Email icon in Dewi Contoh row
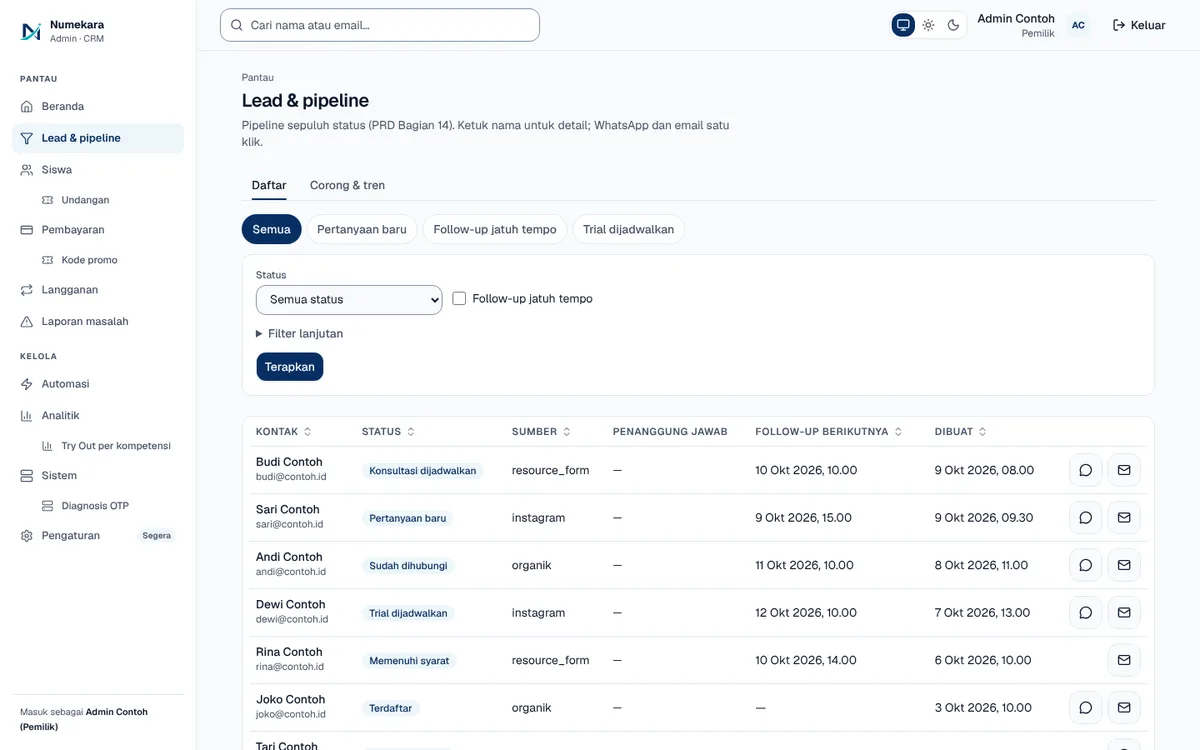Screen dimensions: 1200x750 pos(1124,613)
